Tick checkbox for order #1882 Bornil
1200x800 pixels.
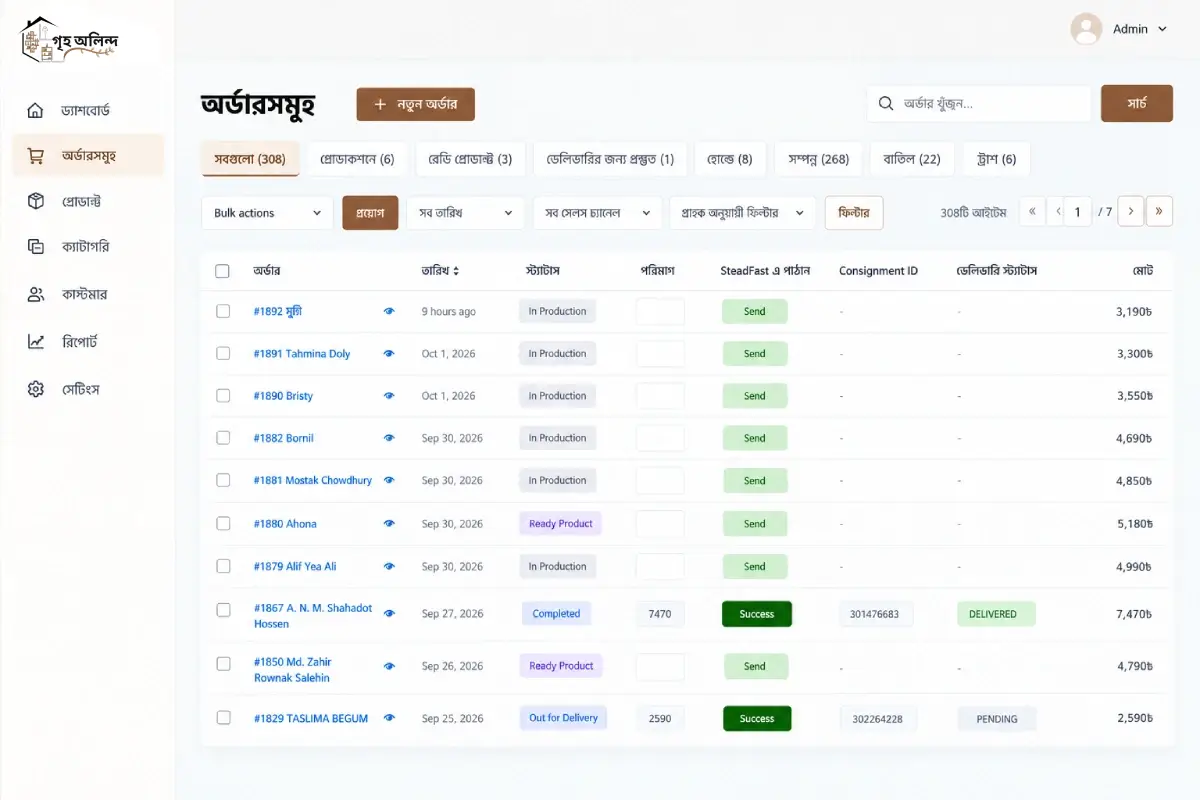[x=223, y=438]
